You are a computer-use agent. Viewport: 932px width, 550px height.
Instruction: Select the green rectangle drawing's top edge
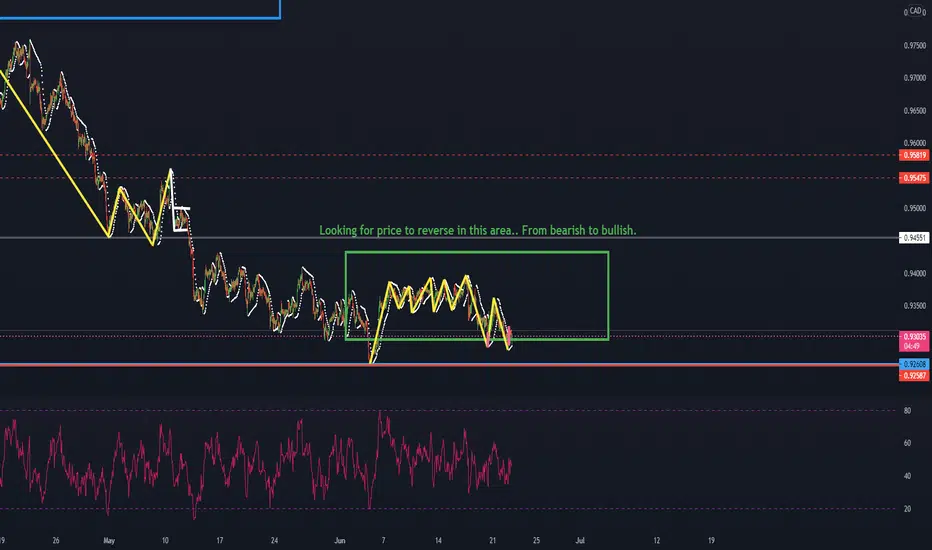coord(477,252)
